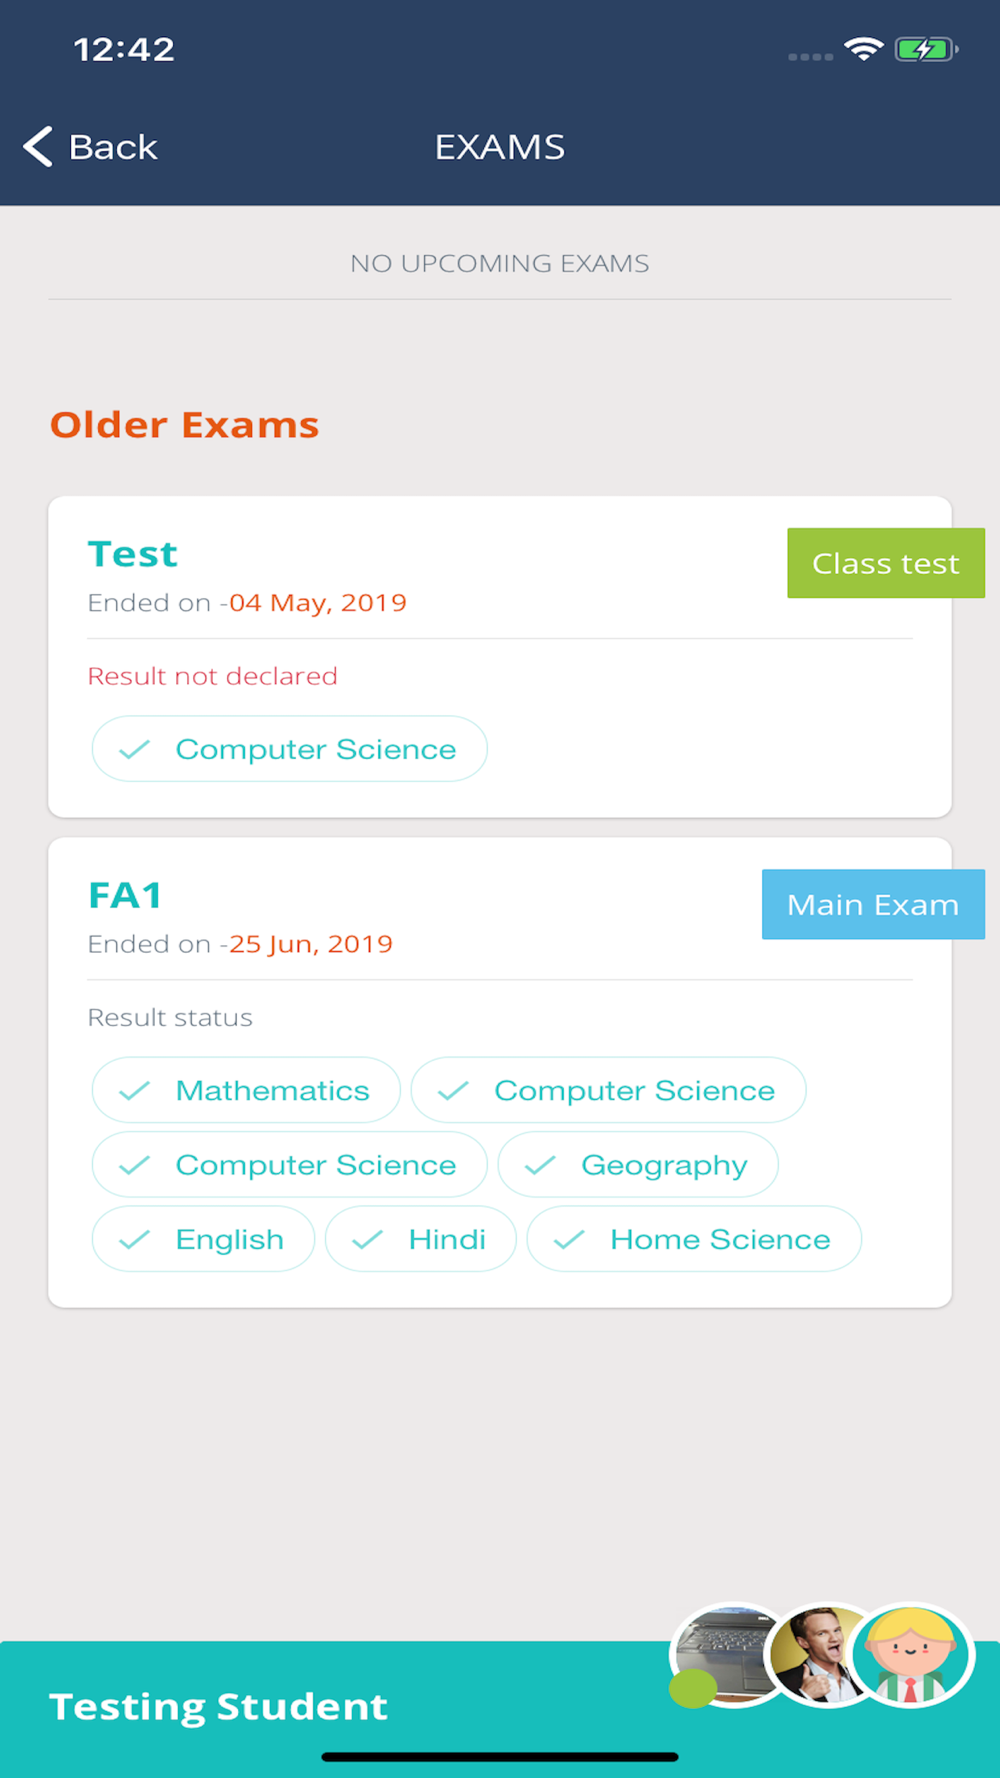Tap the Computer Science chip under Test

pos(289,749)
